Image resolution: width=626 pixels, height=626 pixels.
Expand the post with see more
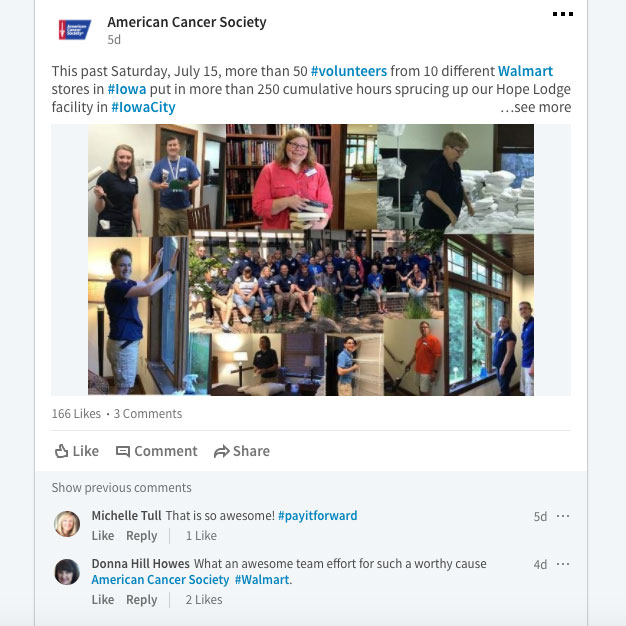(535, 107)
